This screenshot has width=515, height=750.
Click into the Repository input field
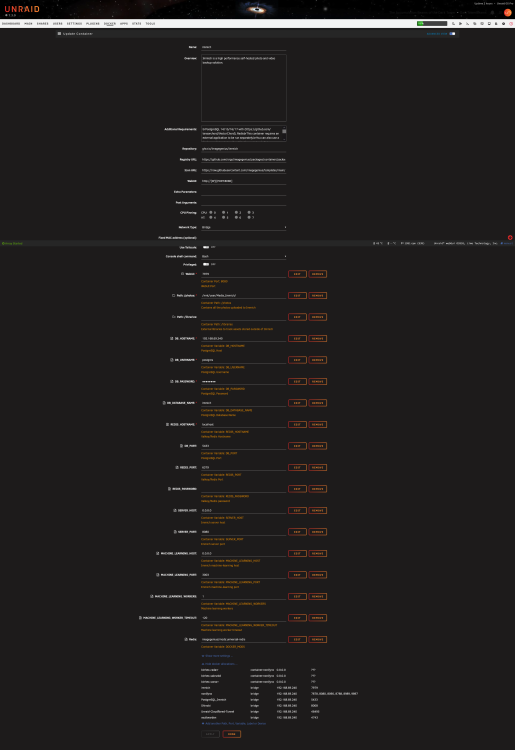click(x=243, y=149)
